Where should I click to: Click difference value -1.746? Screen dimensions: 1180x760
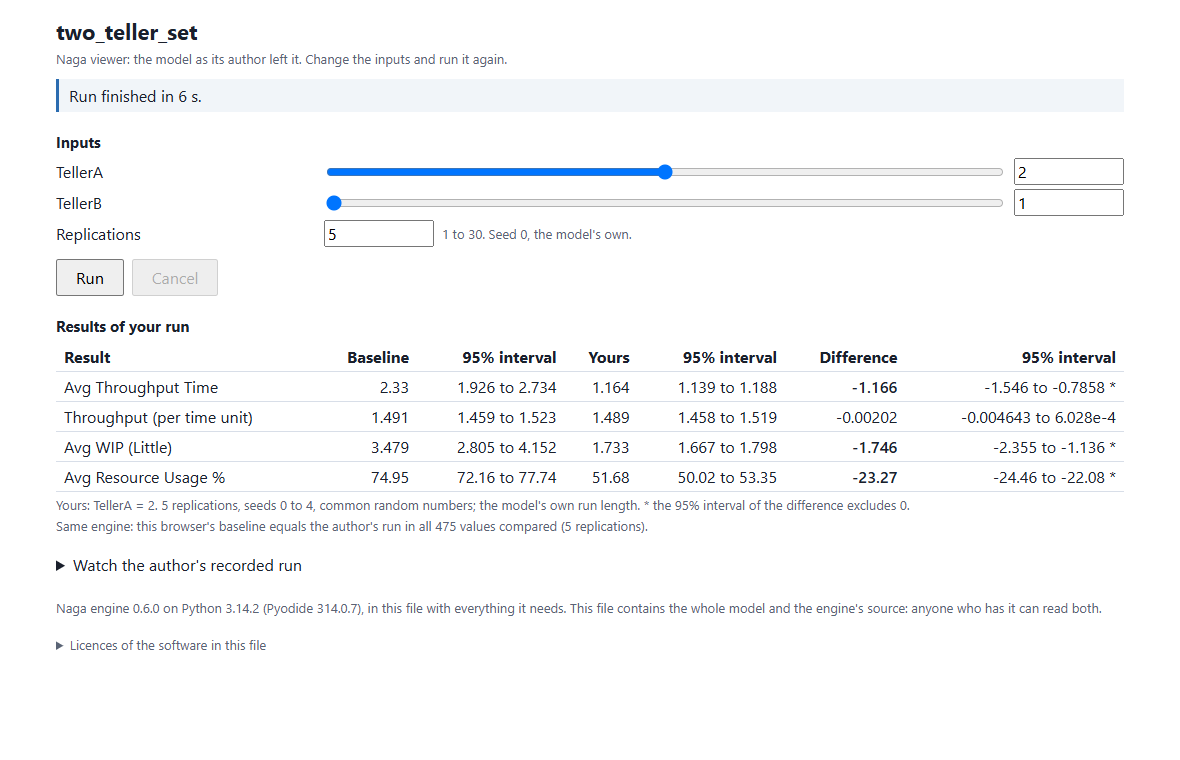point(874,448)
